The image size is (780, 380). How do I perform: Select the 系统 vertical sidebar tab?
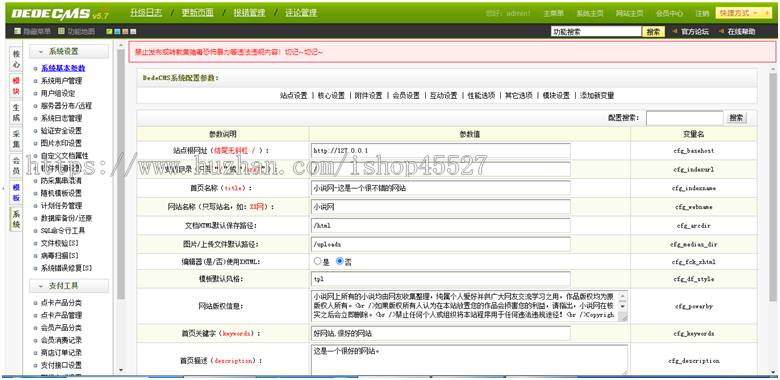[x=16, y=219]
